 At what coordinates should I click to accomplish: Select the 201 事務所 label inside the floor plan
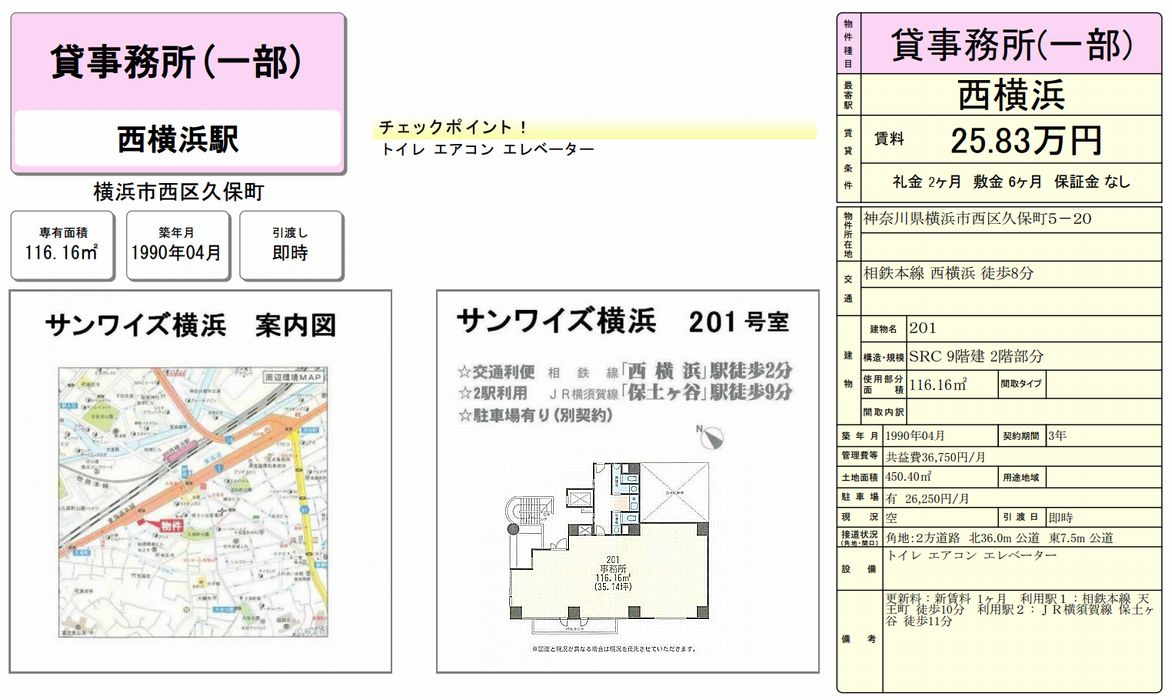(613, 564)
